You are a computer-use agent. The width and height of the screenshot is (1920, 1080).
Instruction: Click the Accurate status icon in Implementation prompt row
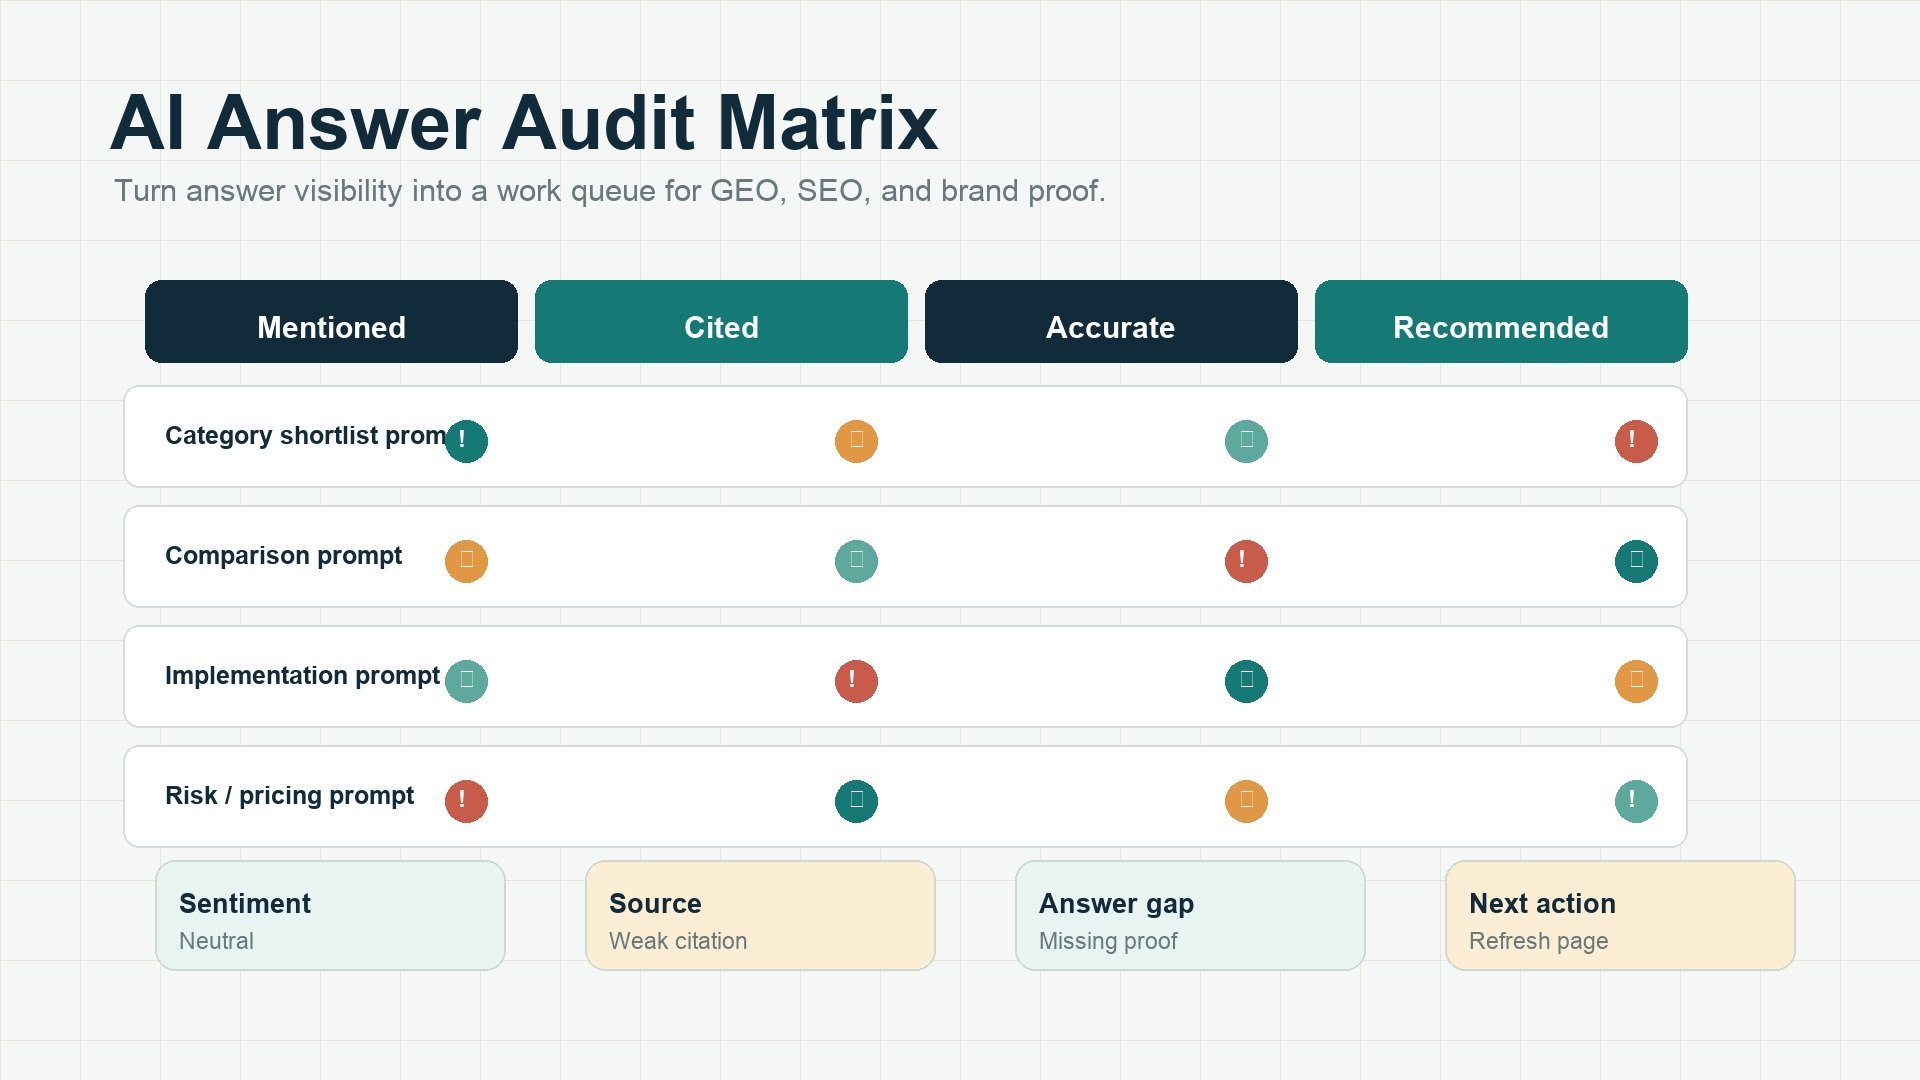pos(1246,681)
